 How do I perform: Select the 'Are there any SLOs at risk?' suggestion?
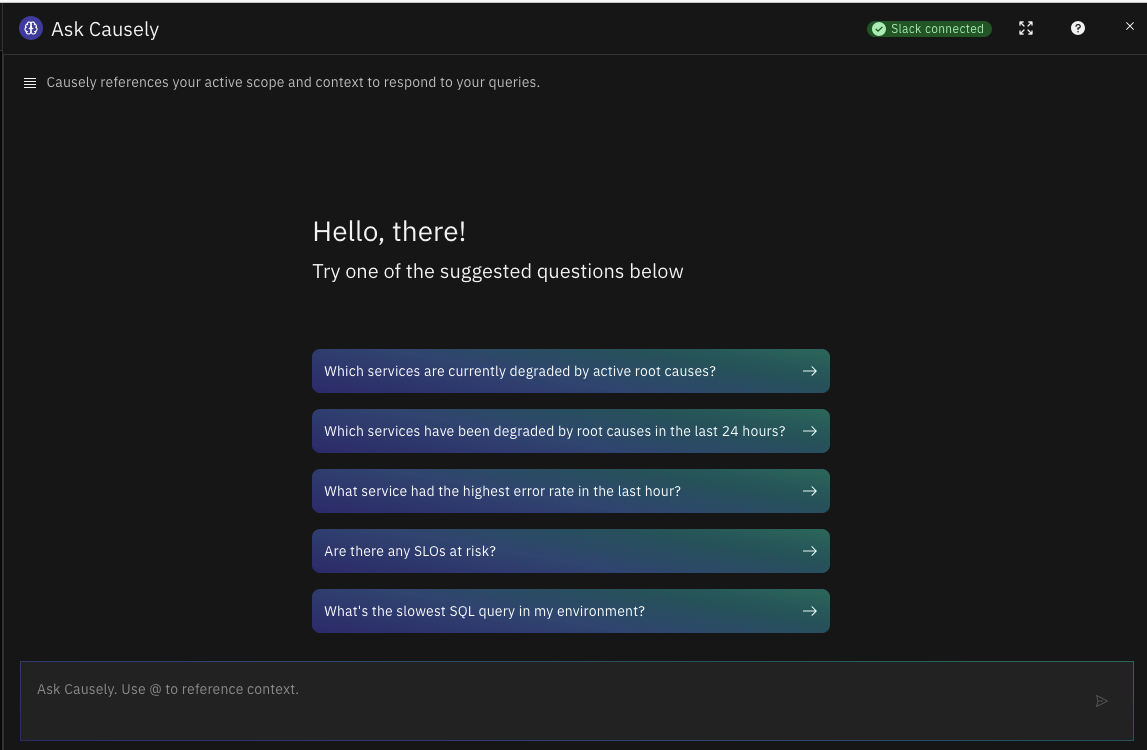click(x=571, y=551)
